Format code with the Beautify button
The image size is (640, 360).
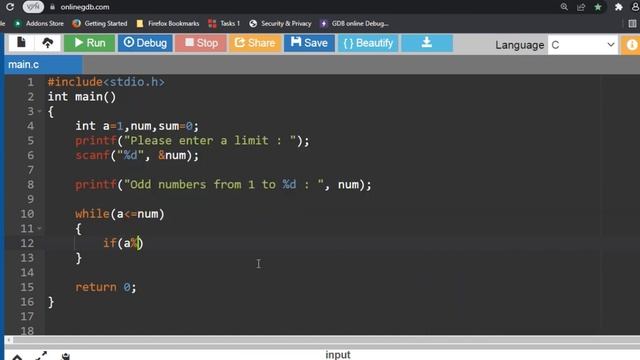click(368, 43)
